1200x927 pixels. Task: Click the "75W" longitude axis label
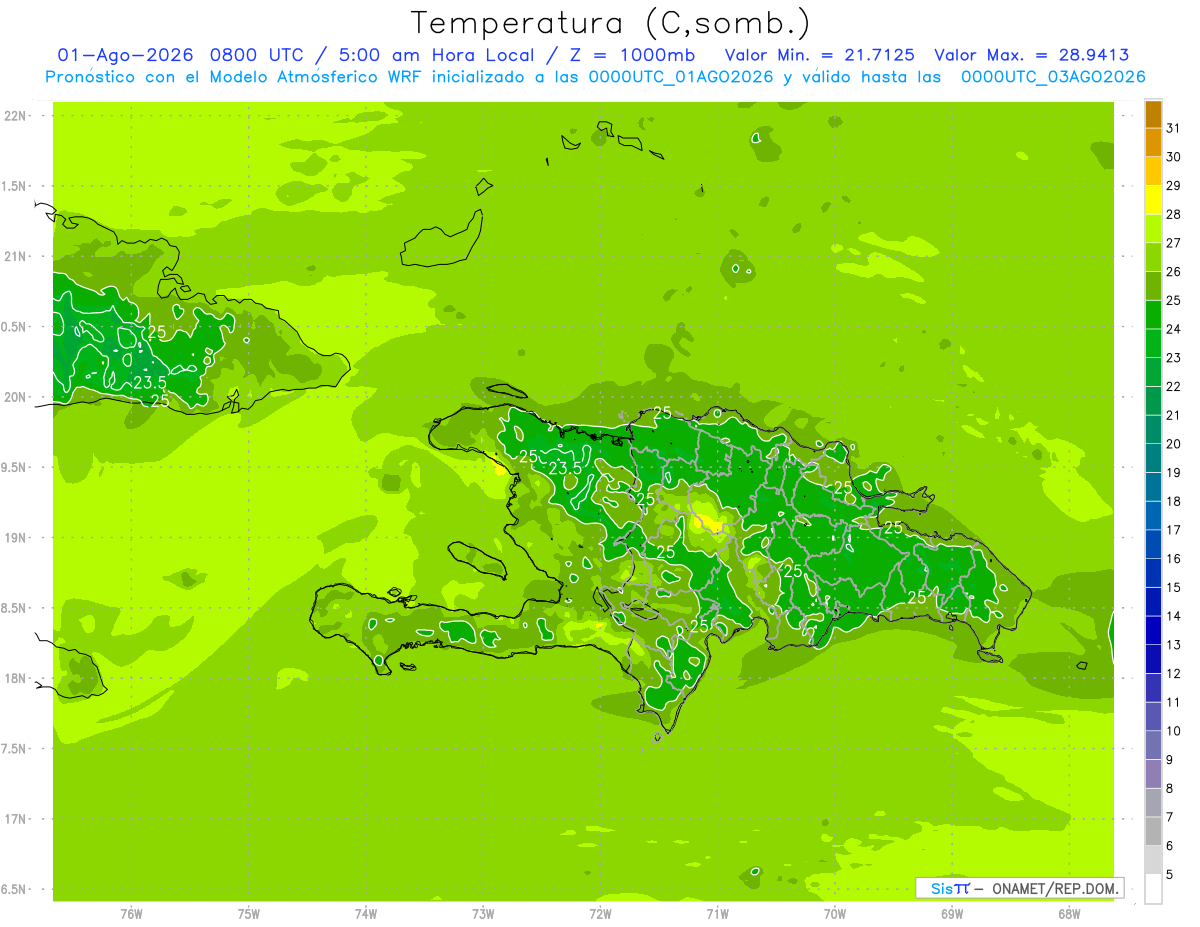click(249, 913)
